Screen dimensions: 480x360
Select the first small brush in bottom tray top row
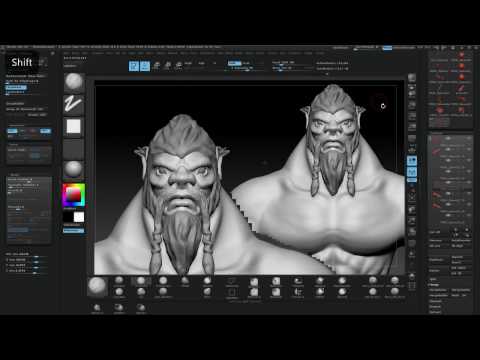click(119, 281)
